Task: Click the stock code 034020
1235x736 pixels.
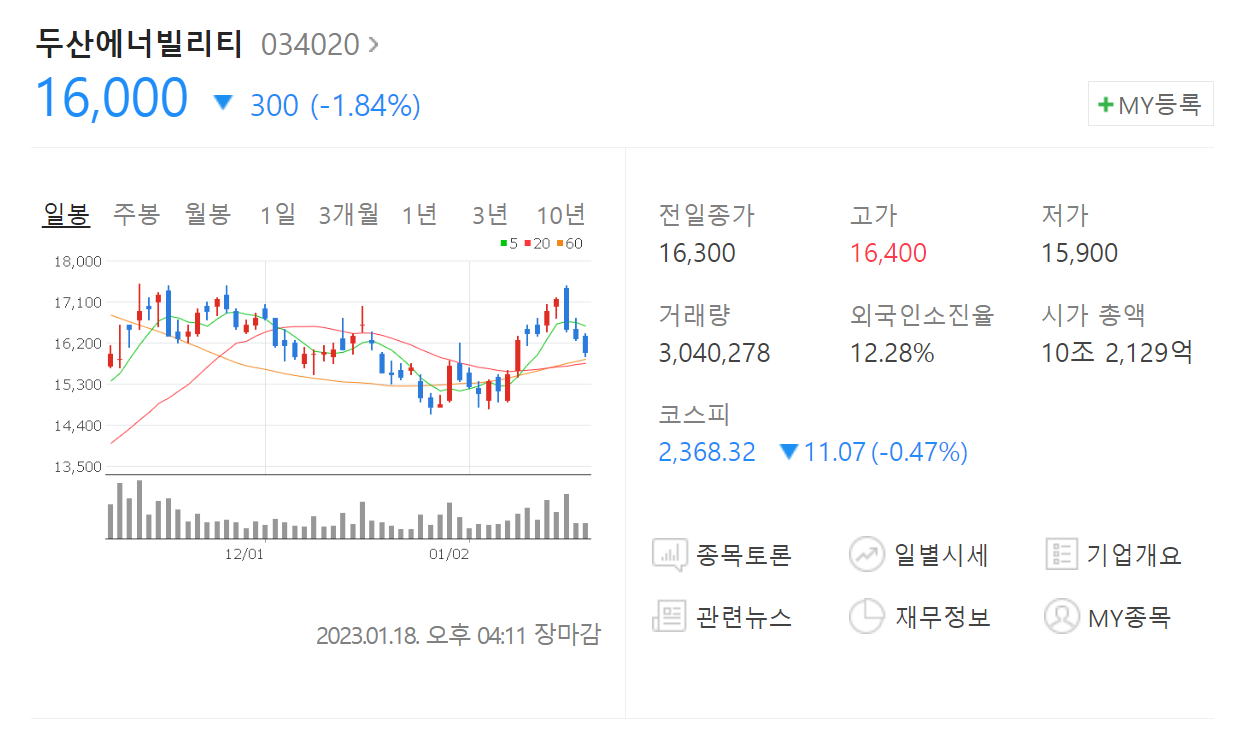Action: click(x=309, y=44)
